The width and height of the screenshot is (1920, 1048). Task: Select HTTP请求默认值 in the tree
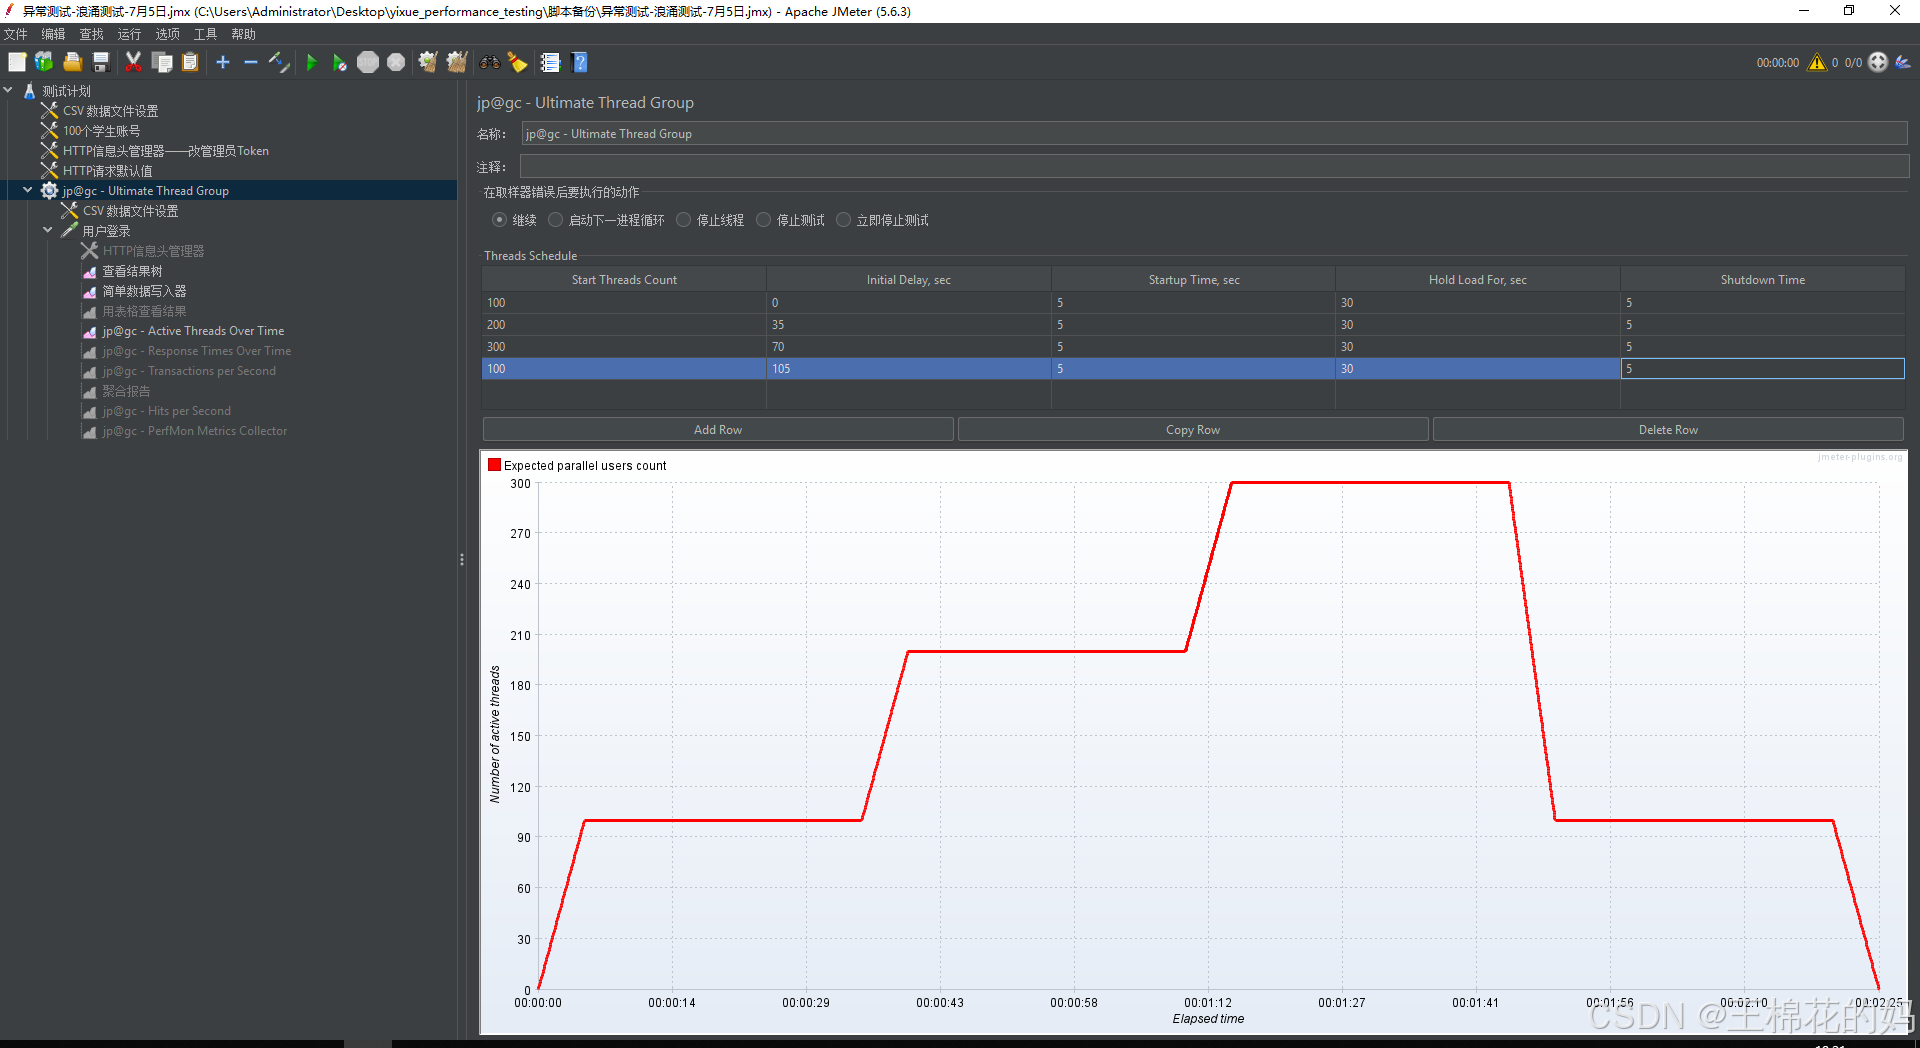(x=108, y=171)
